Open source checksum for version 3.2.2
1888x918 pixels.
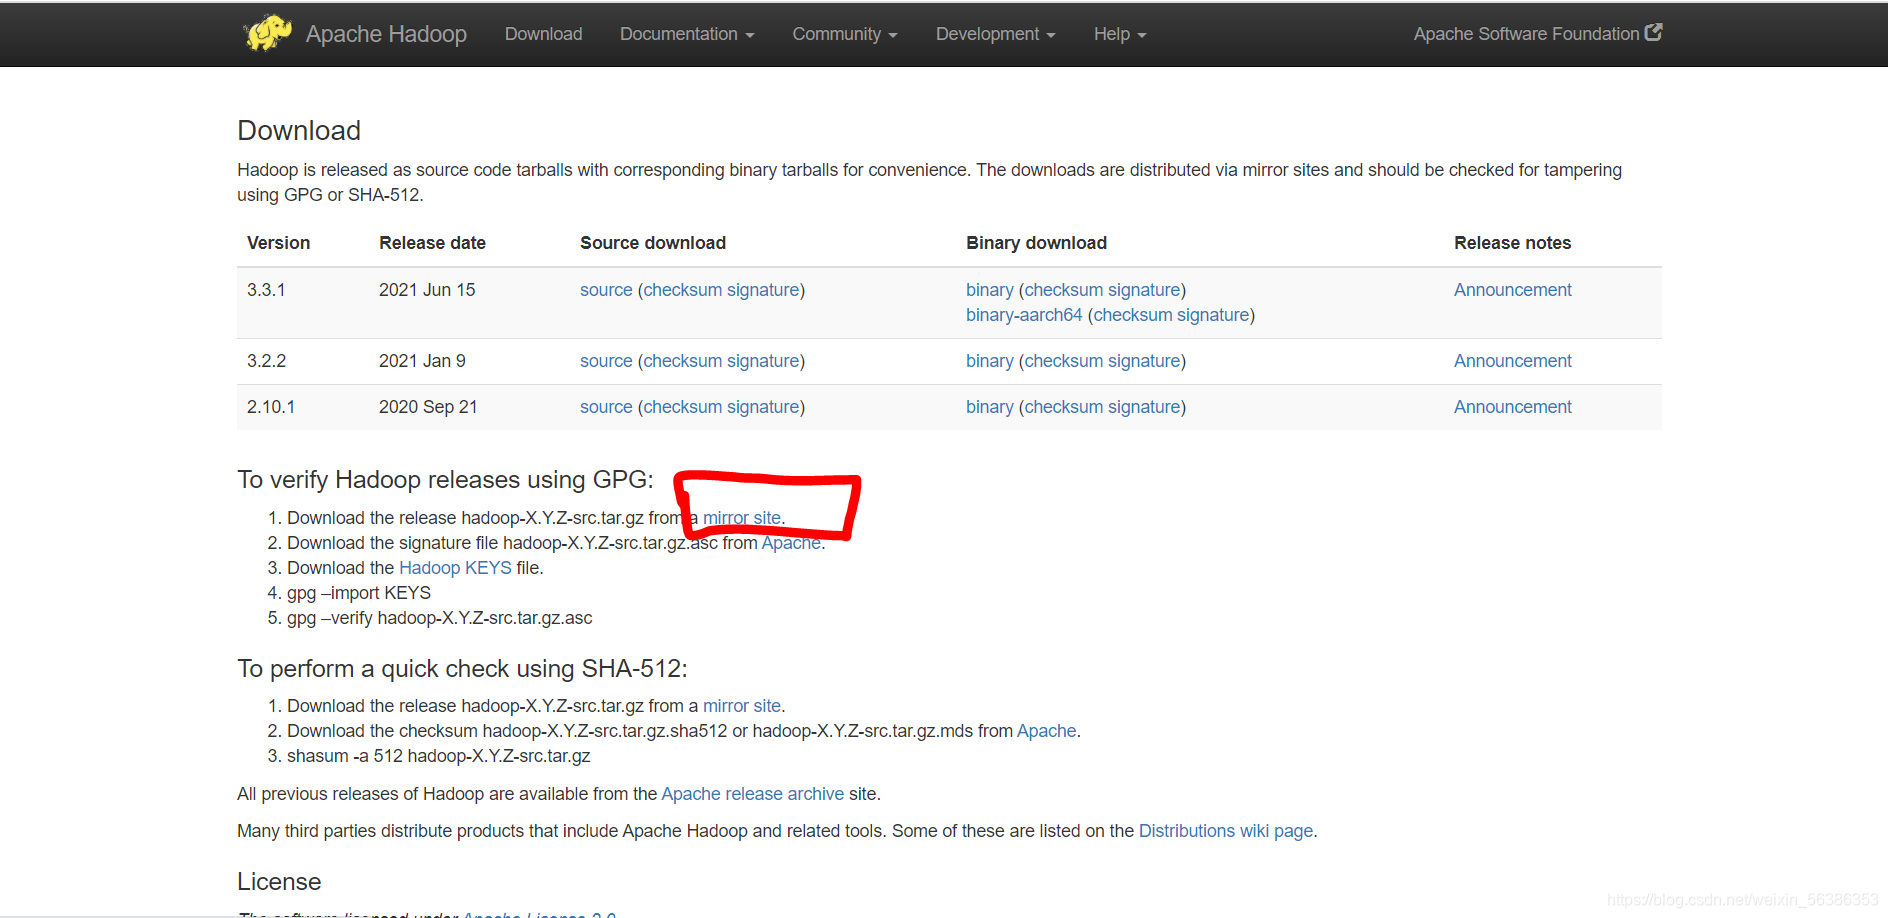click(x=682, y=361)
